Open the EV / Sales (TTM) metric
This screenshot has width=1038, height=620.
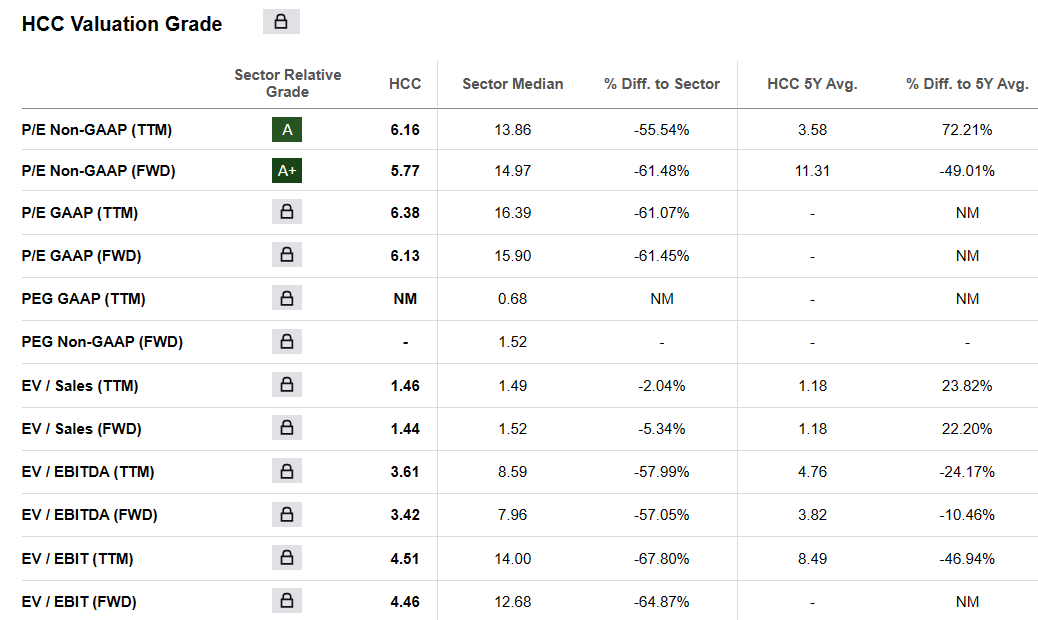80,386
